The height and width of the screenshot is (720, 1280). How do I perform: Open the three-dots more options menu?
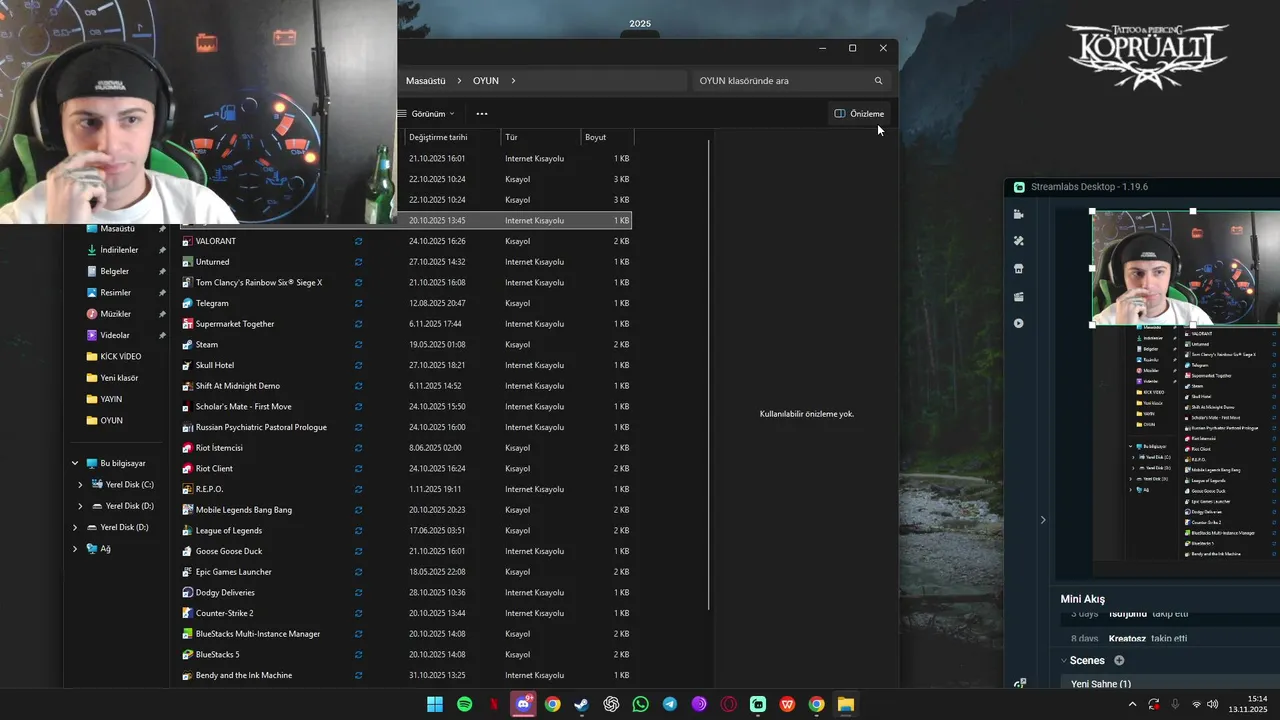point(482,114)
